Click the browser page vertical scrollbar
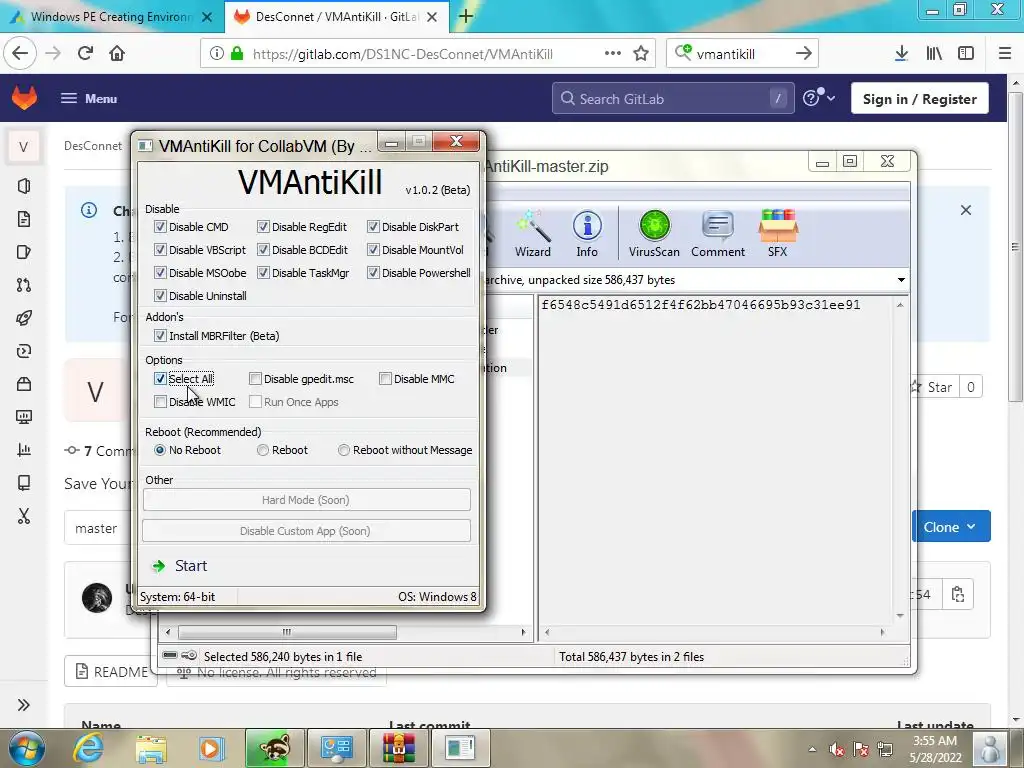Image resolution: width=1024 pixels, height=768 pixels. [x=1016, y=247]
